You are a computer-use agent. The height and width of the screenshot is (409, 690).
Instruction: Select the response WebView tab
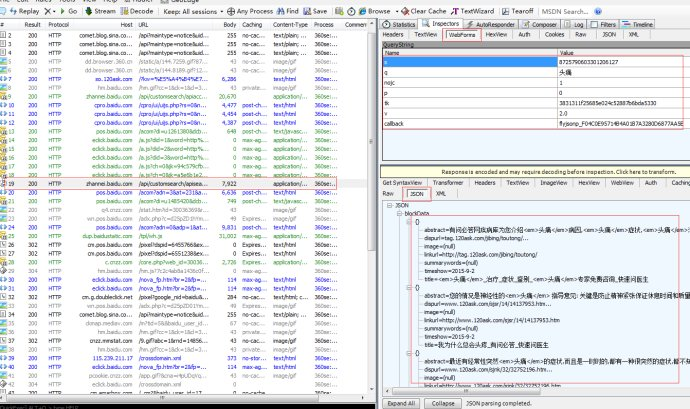click(x=622, y=182)
